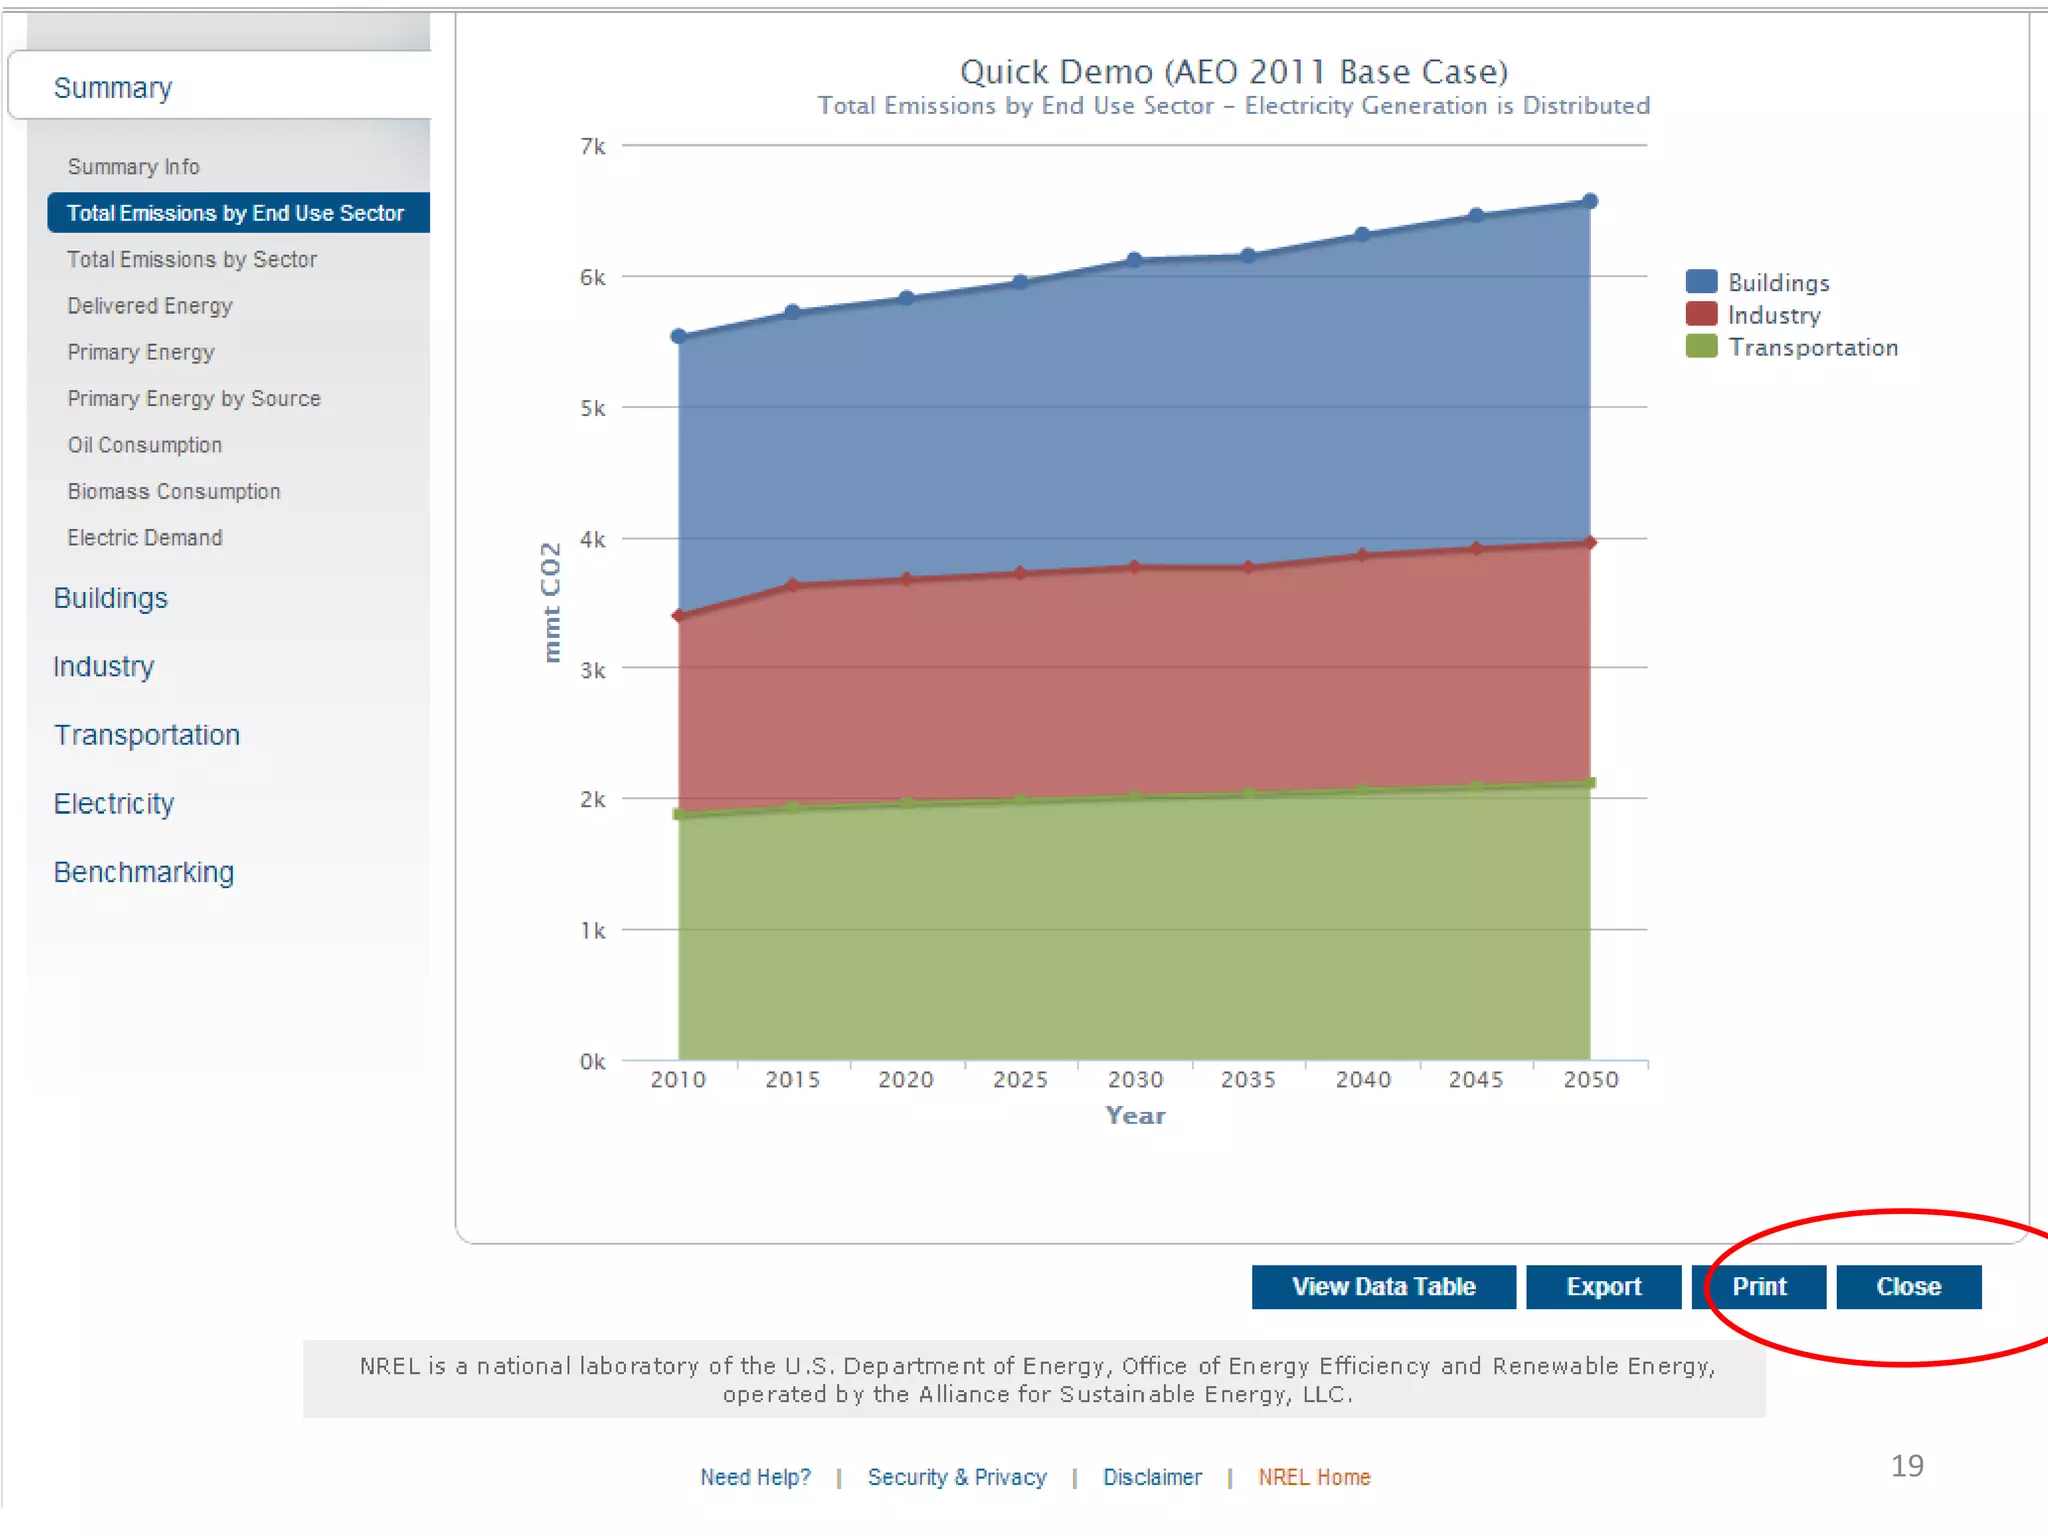2048x1536 pixels.
Task: Select Oil Consumption item
Action: 145,445
